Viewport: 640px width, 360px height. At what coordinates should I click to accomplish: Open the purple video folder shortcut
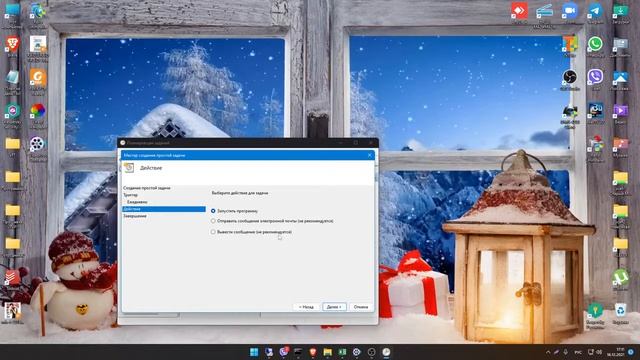620,110
